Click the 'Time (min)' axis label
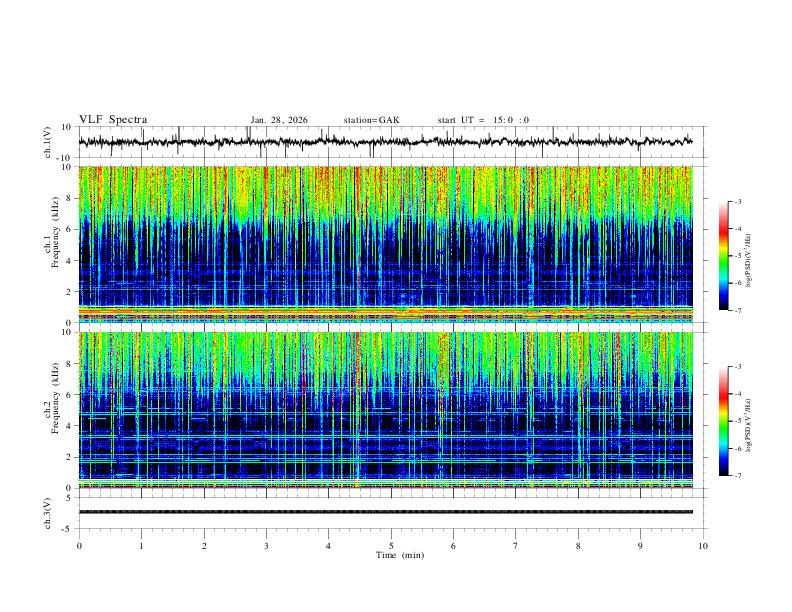792x612 pixels. click(x=400, y=555)
